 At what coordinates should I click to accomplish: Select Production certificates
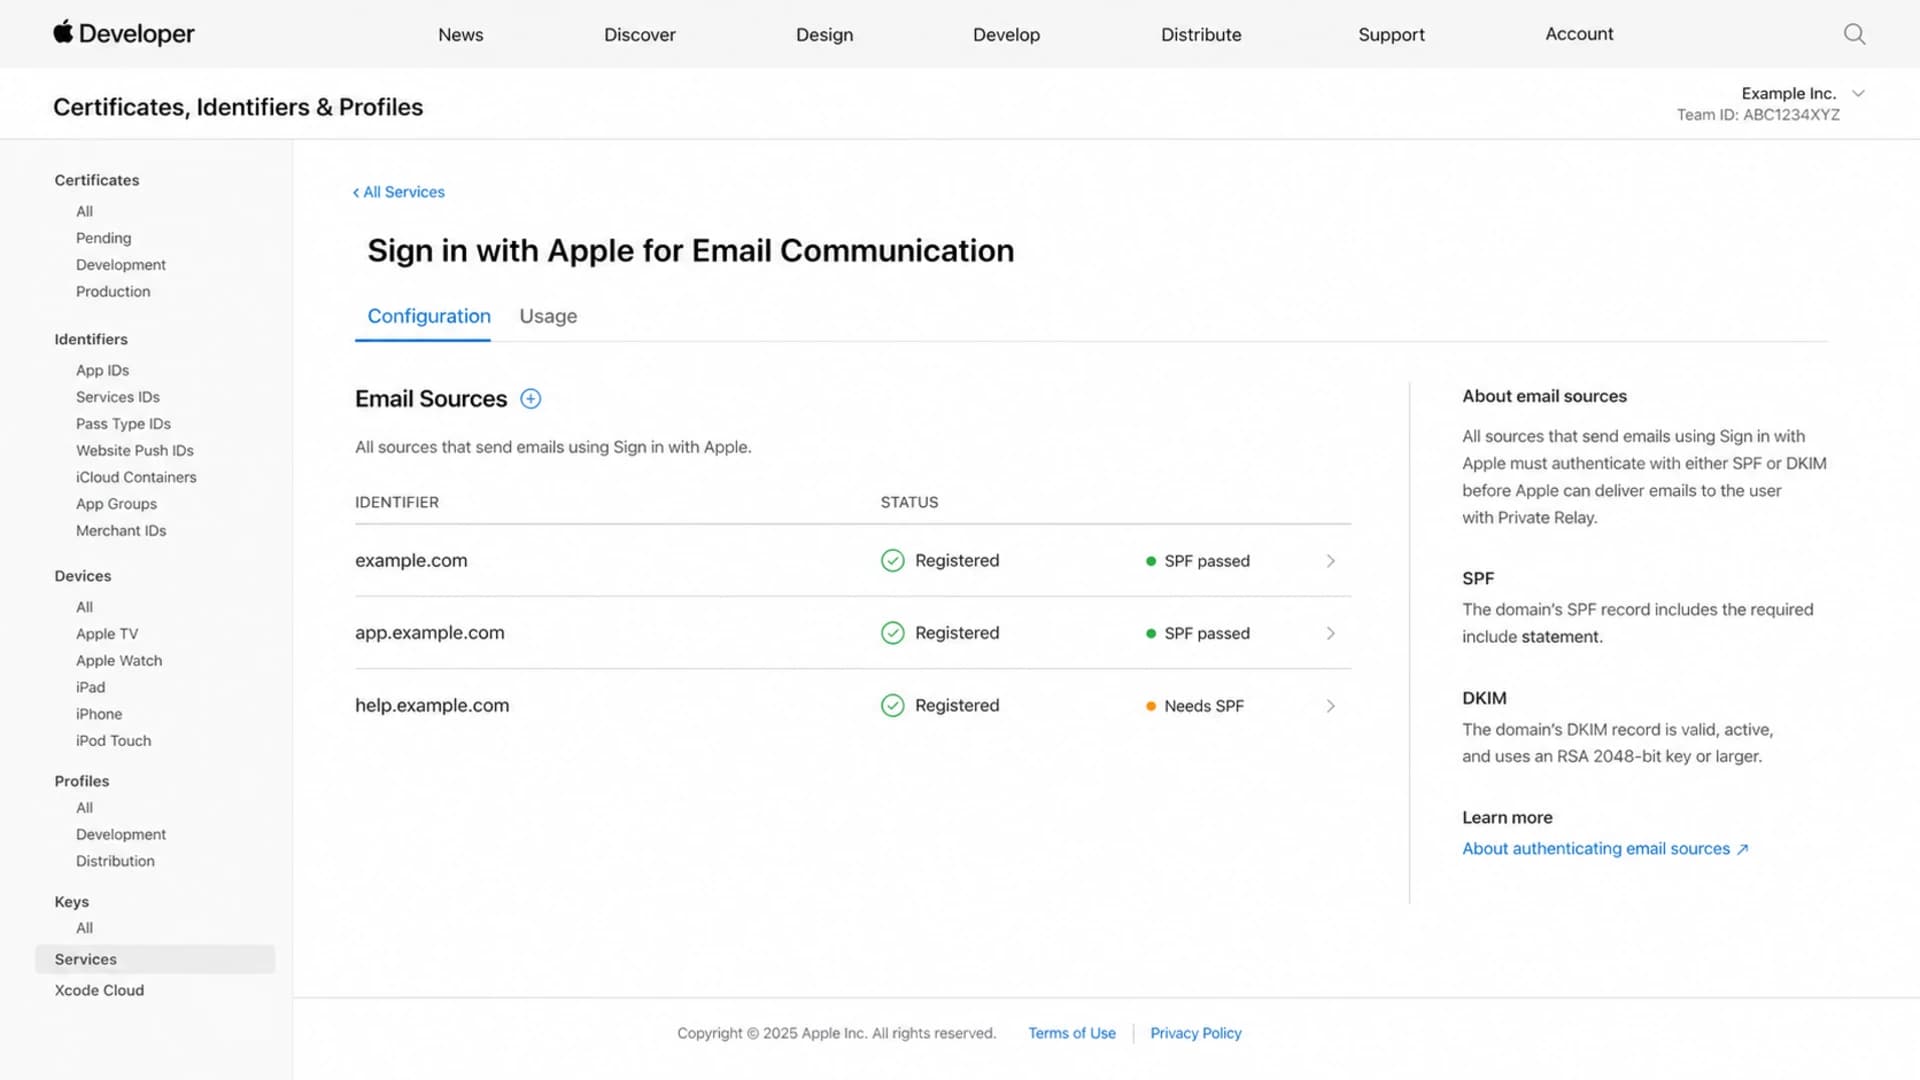click(113, 292)
